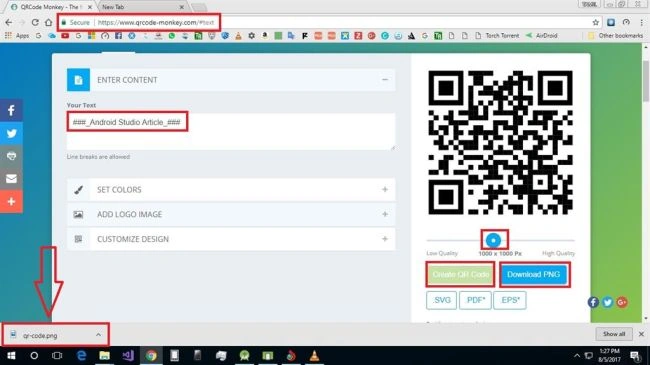Viewport: 650px width, 365px height.
Task: Click Create QR Code button
Action: click(x=460, y=274)
